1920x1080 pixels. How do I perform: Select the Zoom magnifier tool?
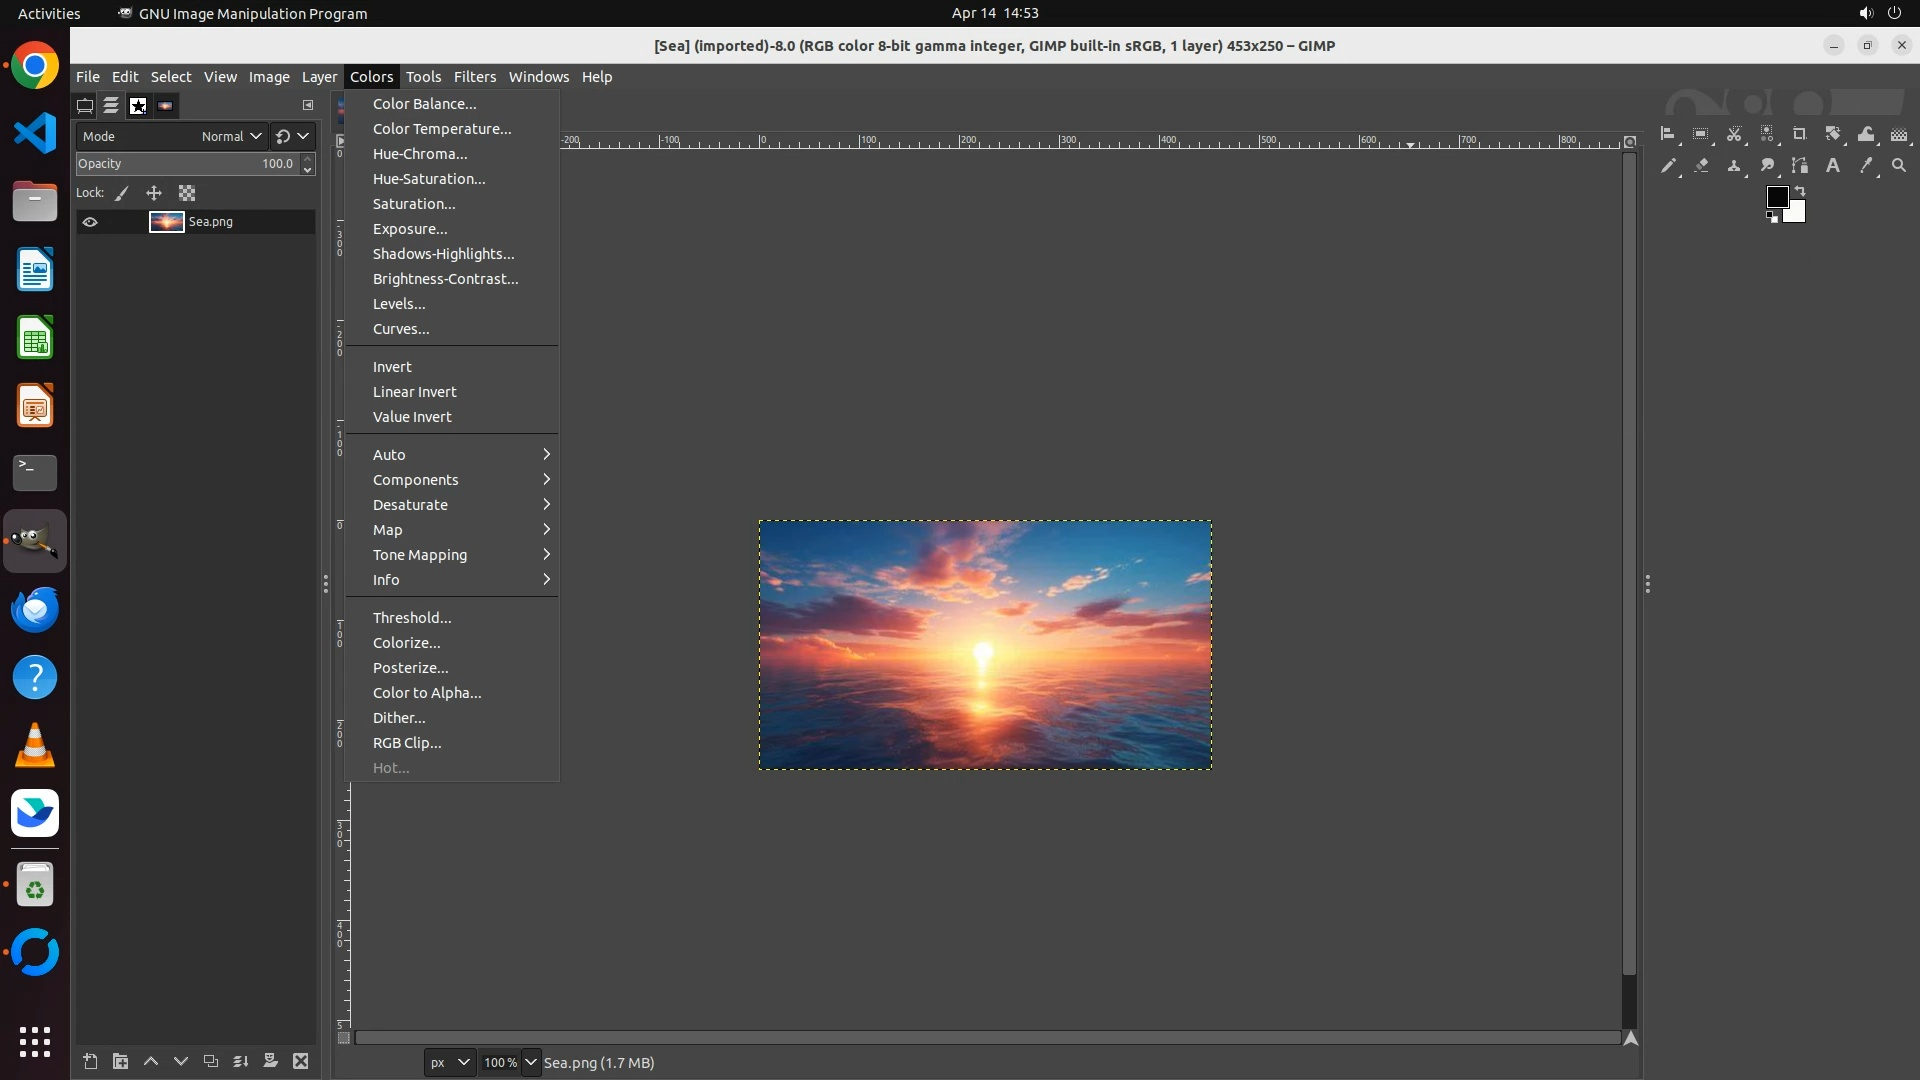tap(1899, 166)
